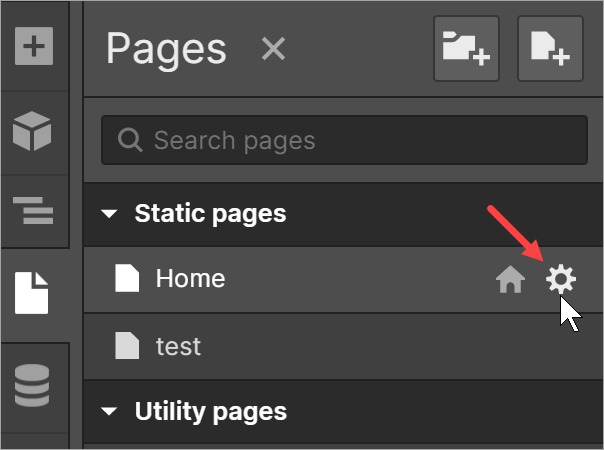Click the Utility pages heading

point(211,411)
